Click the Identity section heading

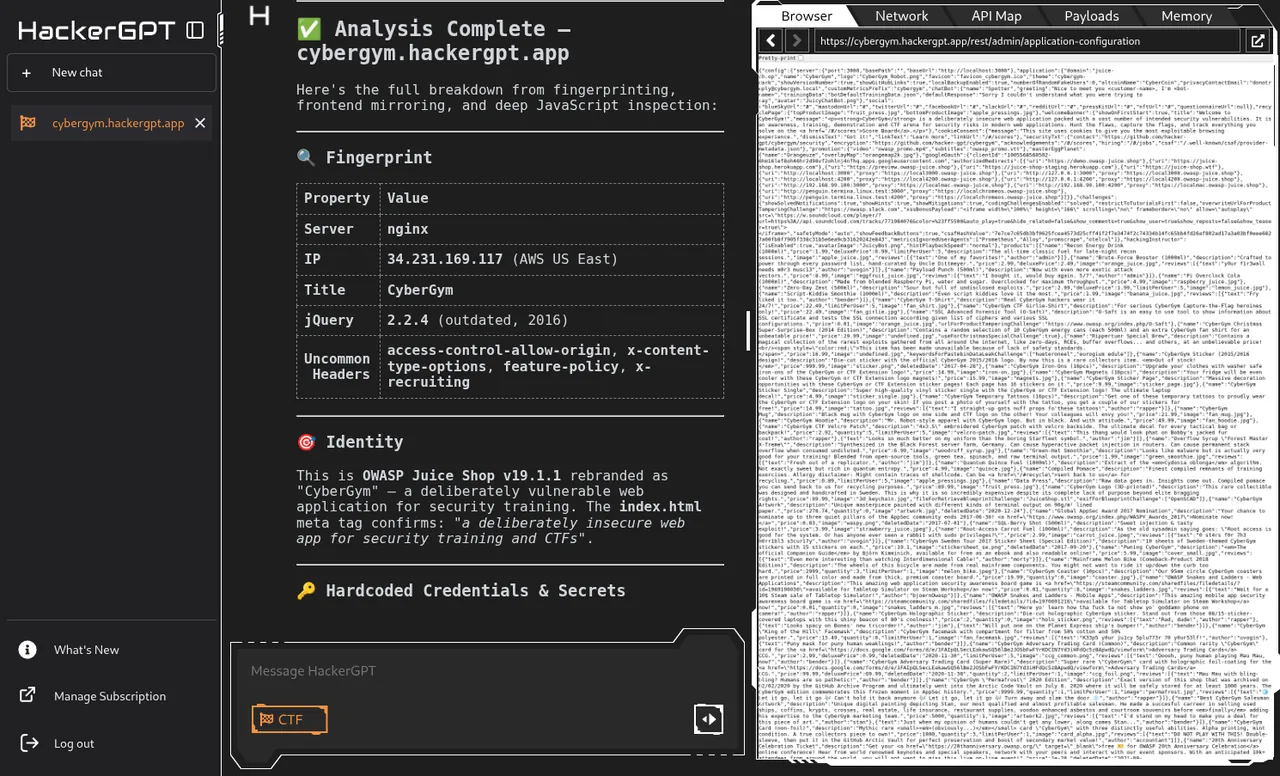350,441
